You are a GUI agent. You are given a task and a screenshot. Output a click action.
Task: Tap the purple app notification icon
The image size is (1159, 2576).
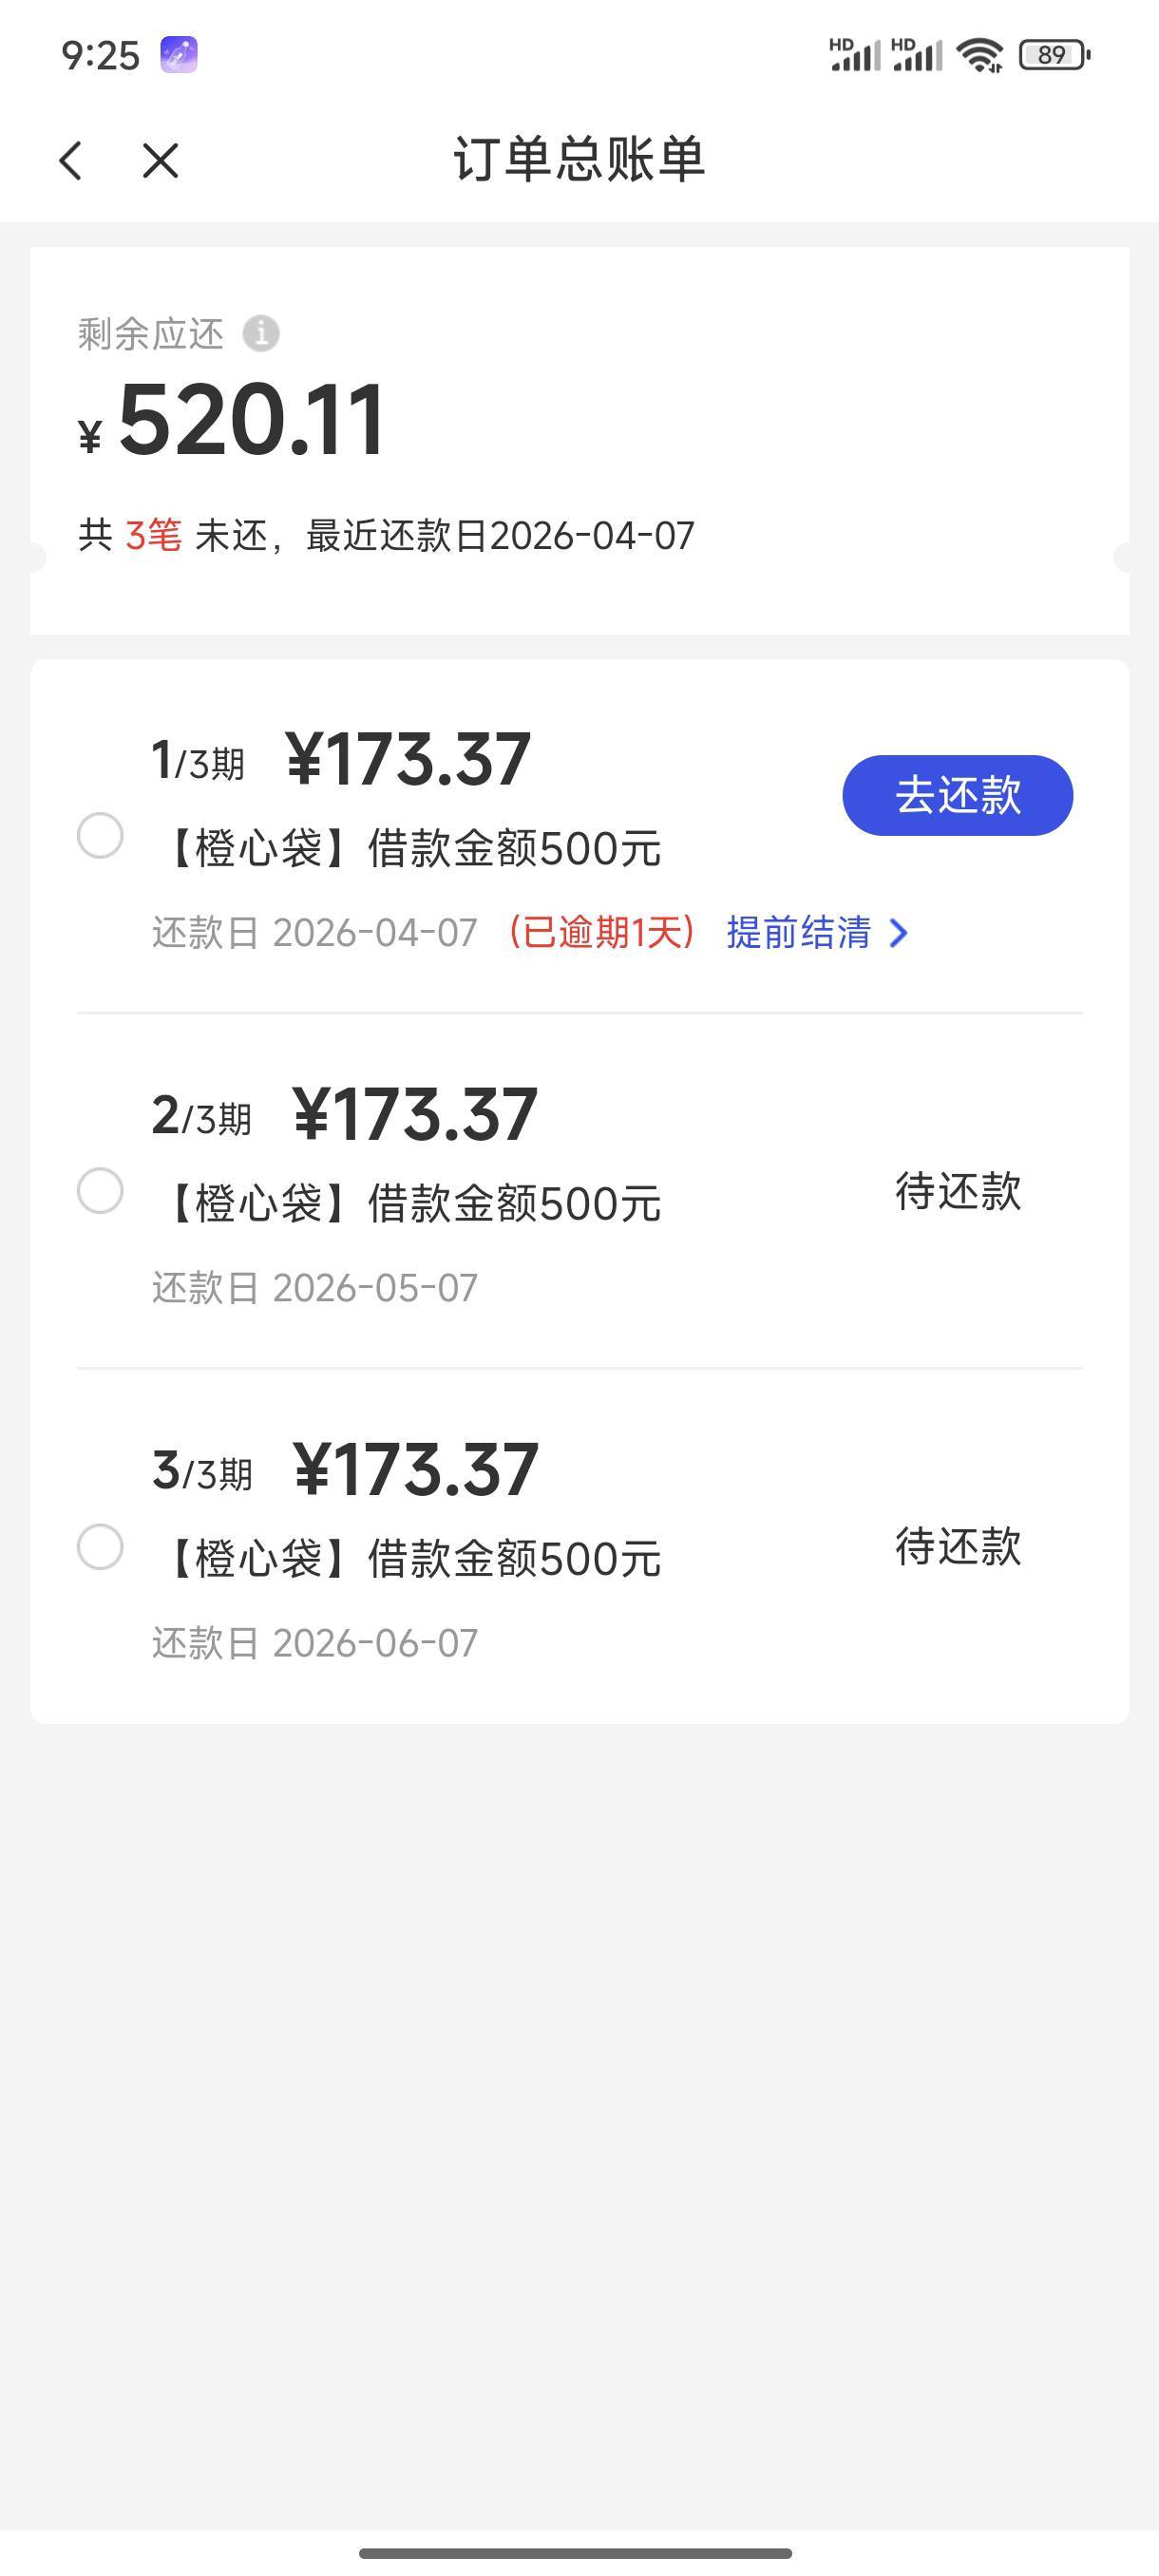(x=179, y=54)
